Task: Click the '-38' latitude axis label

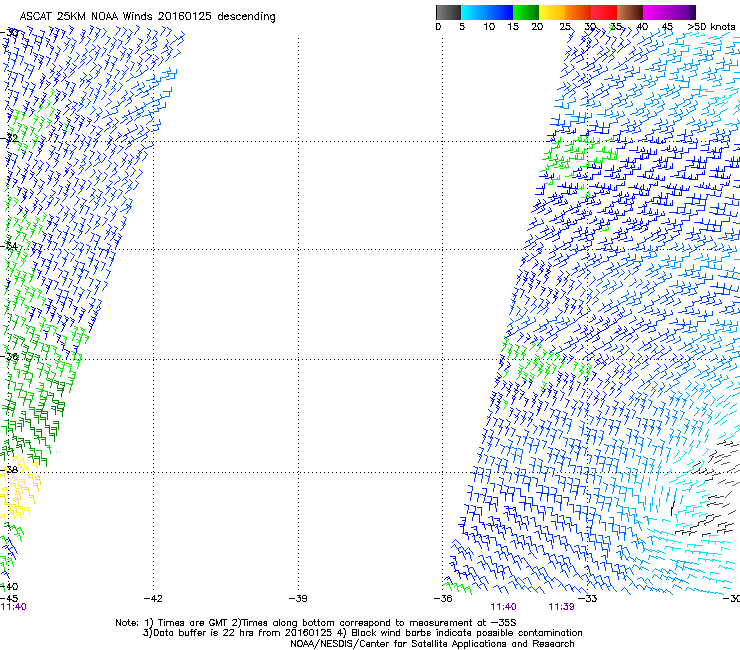Action: [9, 470]
